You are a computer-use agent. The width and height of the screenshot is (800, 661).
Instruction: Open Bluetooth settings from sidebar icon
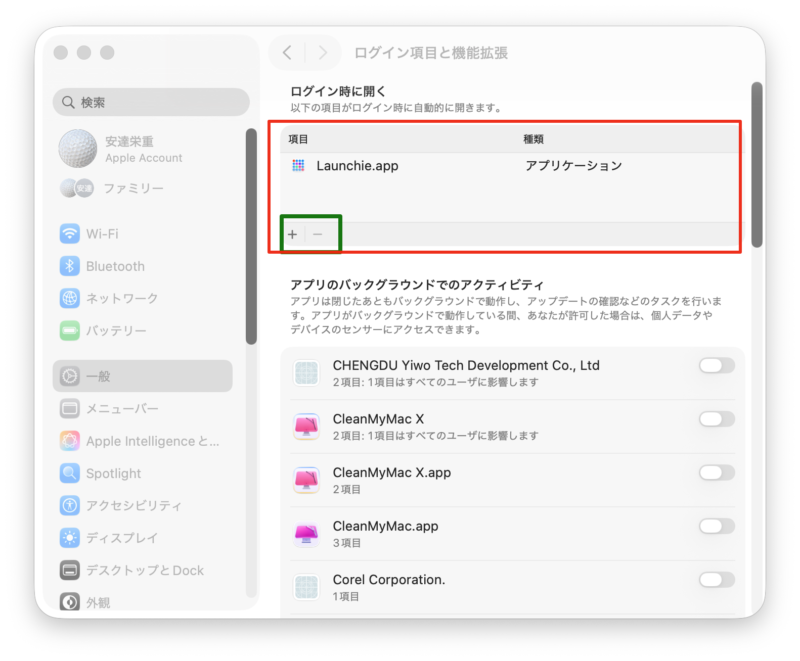(70, 266)
